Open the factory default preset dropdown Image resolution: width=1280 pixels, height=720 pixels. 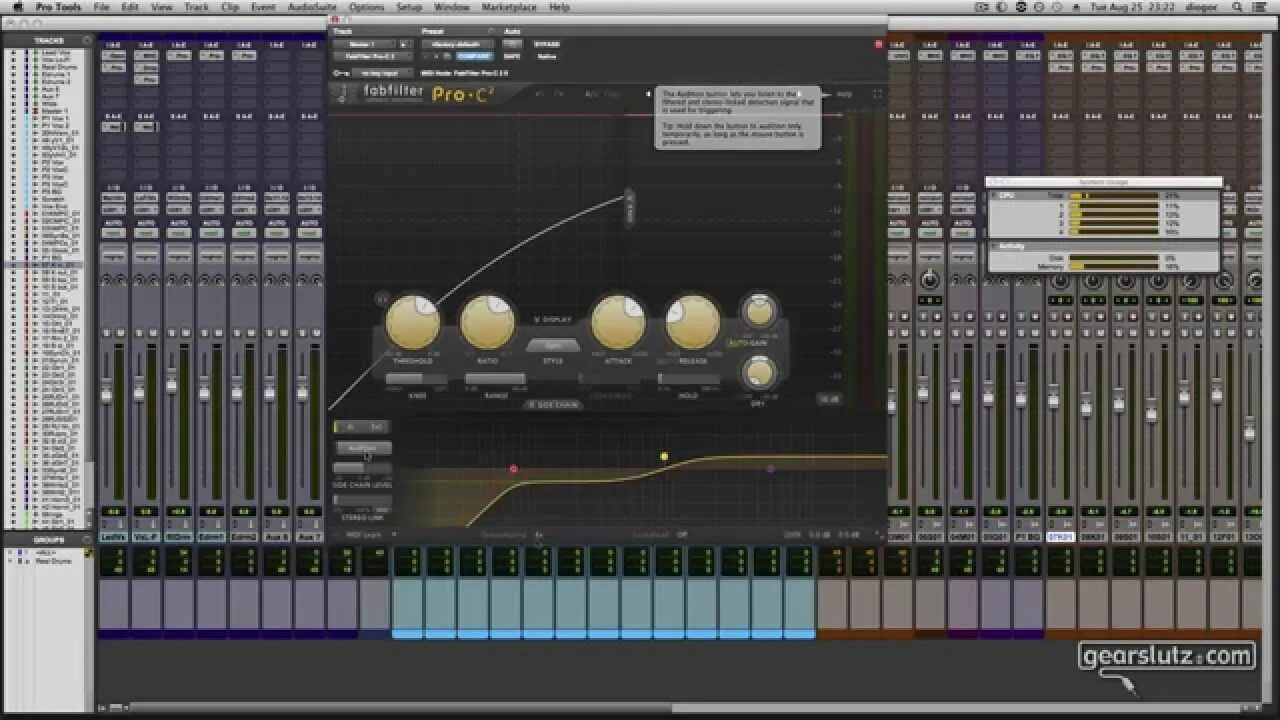point(458,44)
